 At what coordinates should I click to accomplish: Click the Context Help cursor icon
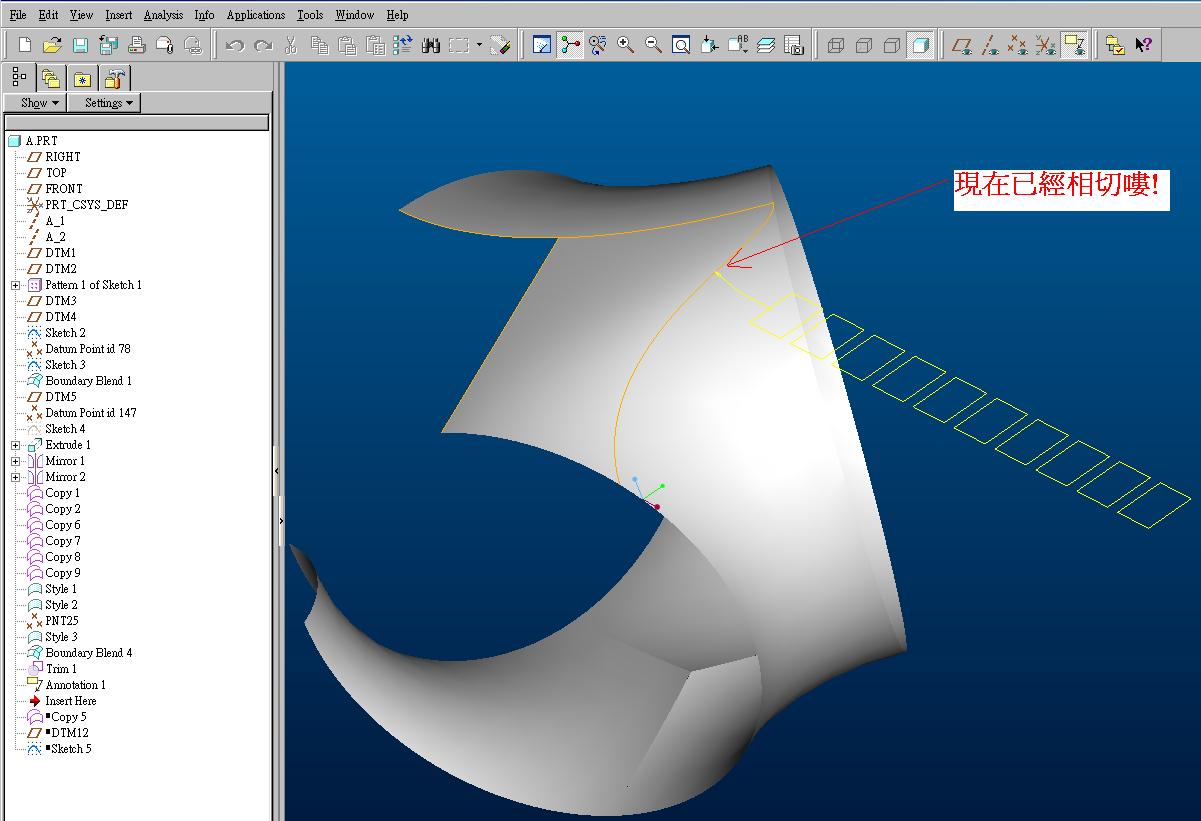[1144, 45]
